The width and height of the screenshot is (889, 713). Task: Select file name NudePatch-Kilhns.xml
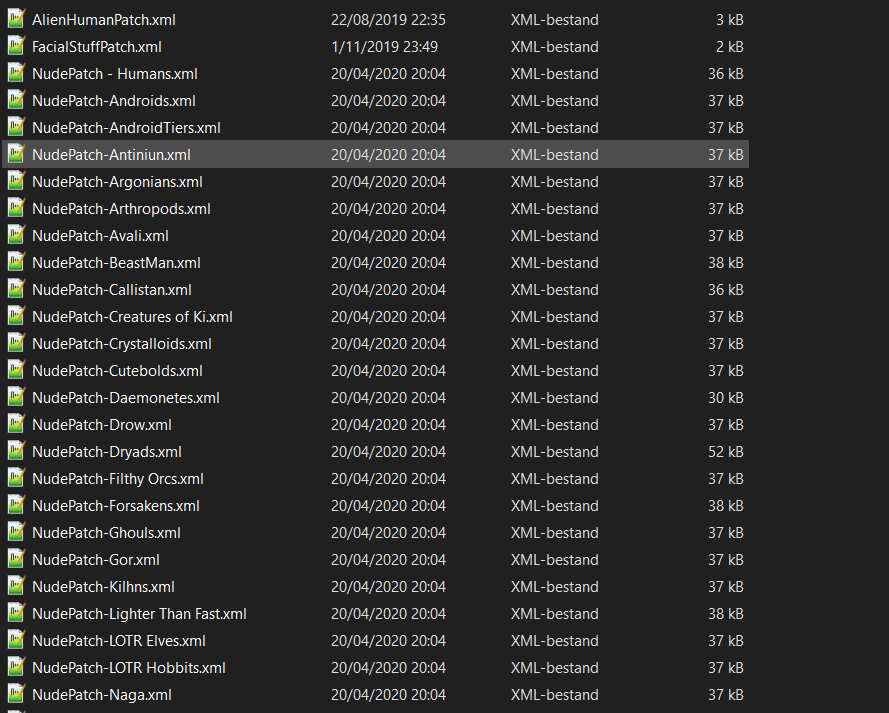tap(104, 587)
